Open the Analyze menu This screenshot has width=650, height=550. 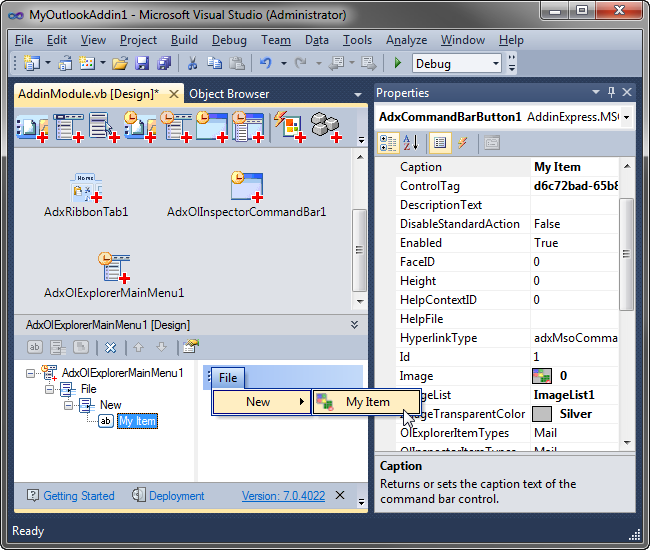pos(407,40)
